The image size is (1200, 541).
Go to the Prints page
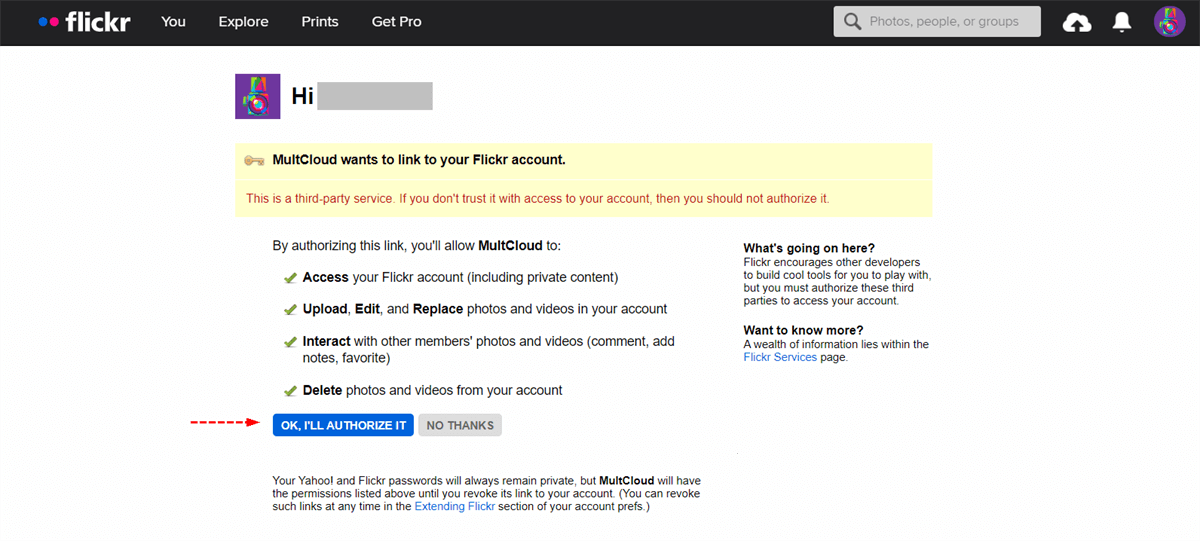click(320, 22)
